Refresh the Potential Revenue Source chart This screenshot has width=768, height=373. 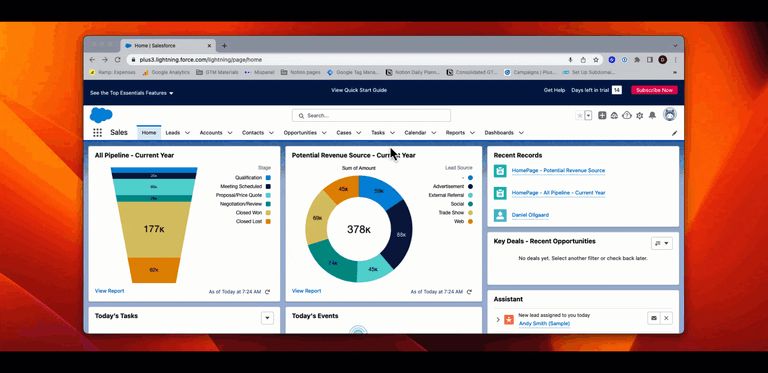pos(469,292)
